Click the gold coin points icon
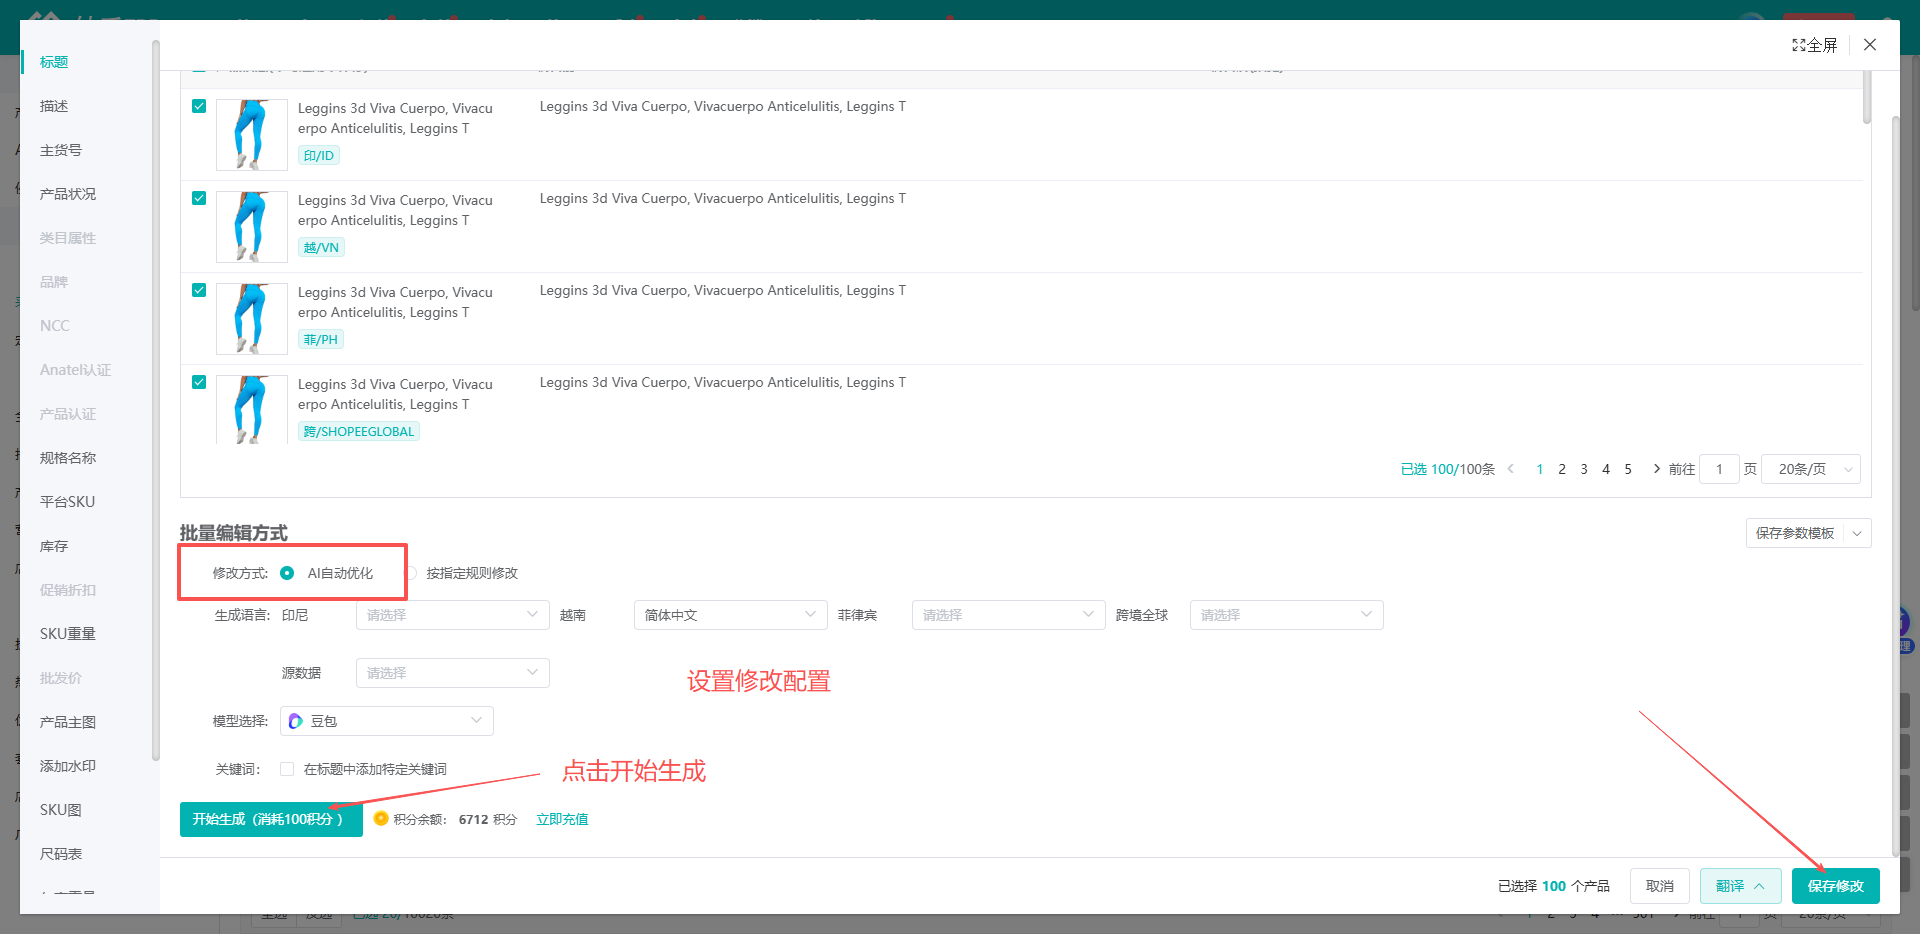 click(x=381, y=818)
